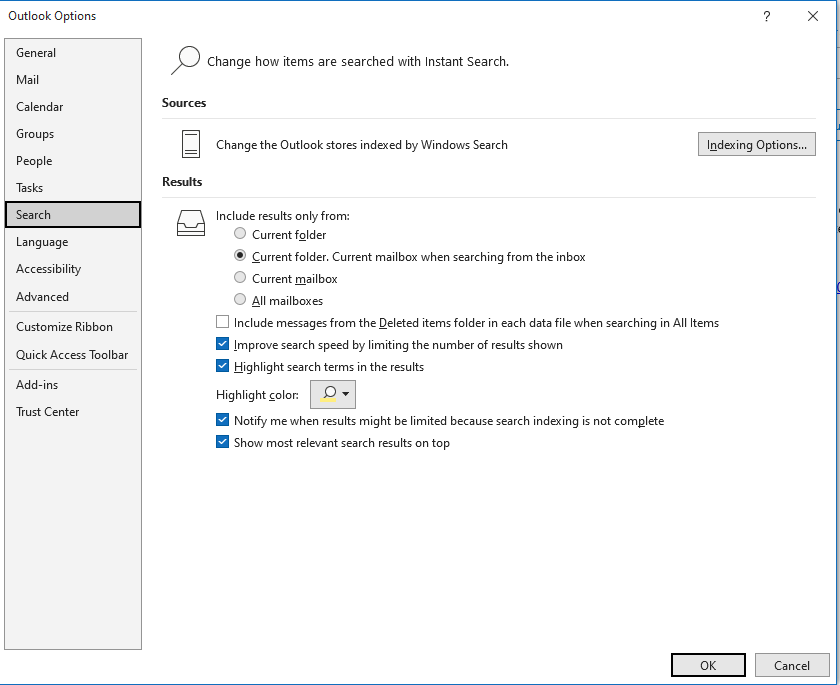Select Customize Ribbon in the sidebar

[x=65, y=327]
